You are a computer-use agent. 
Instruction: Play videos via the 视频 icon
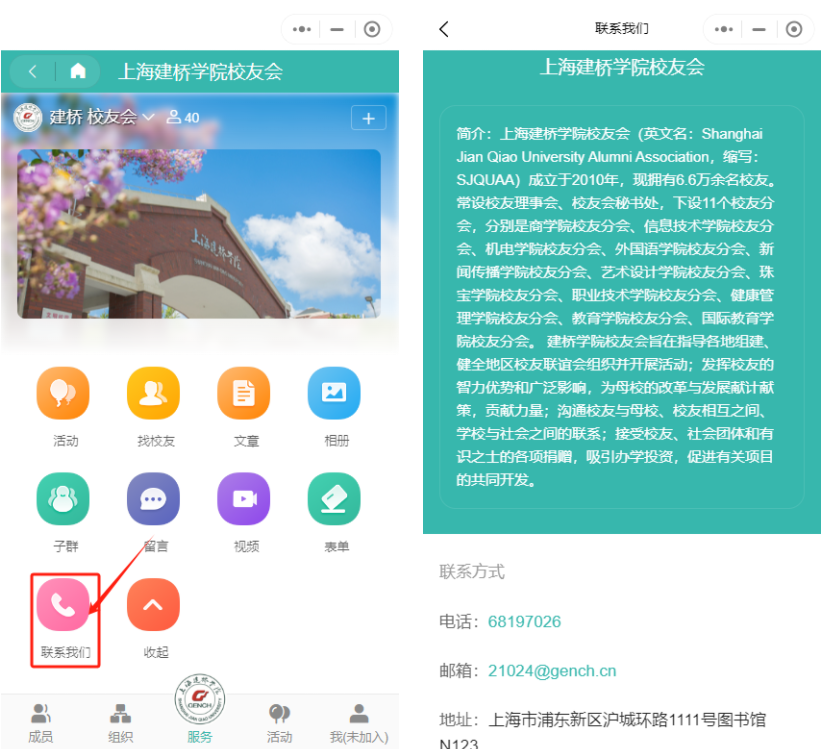tap(243, 498)
